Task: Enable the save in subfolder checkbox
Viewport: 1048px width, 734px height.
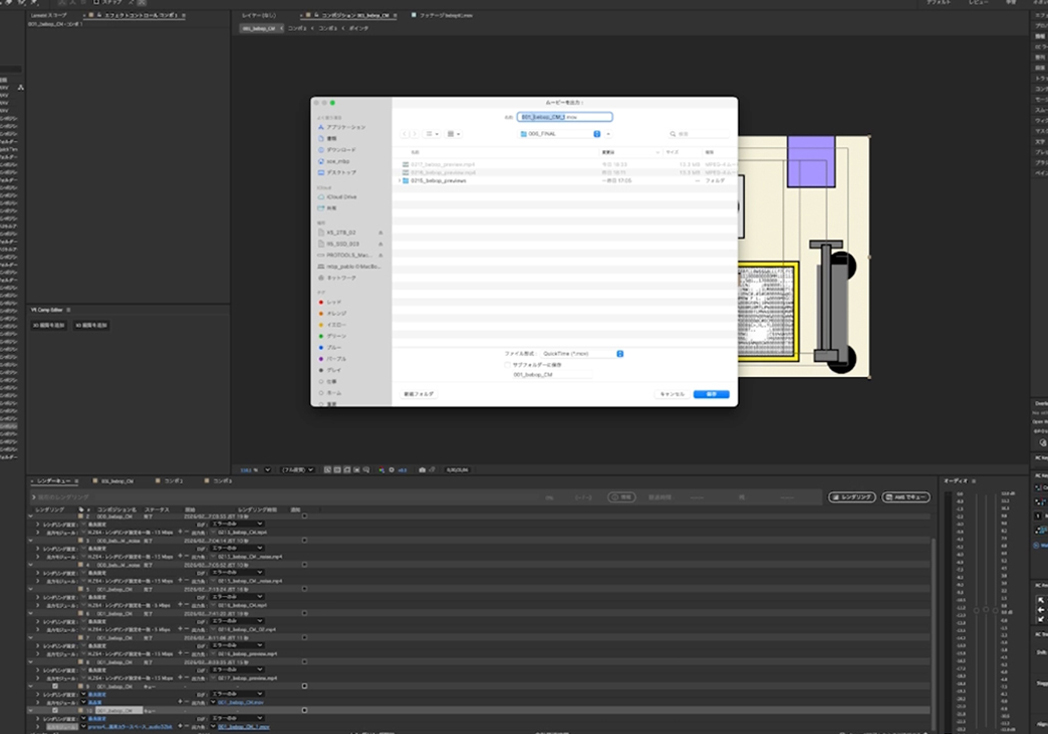Action: tap(508, 364)
